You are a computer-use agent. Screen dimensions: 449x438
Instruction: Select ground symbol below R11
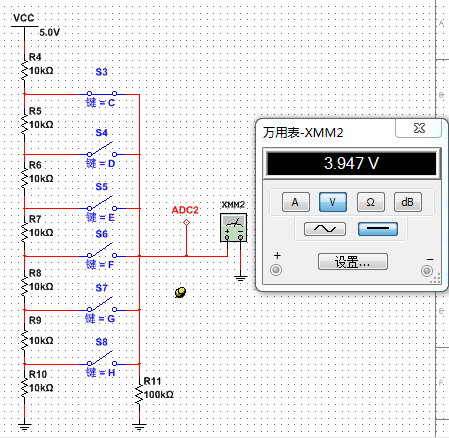coord(139,427)
